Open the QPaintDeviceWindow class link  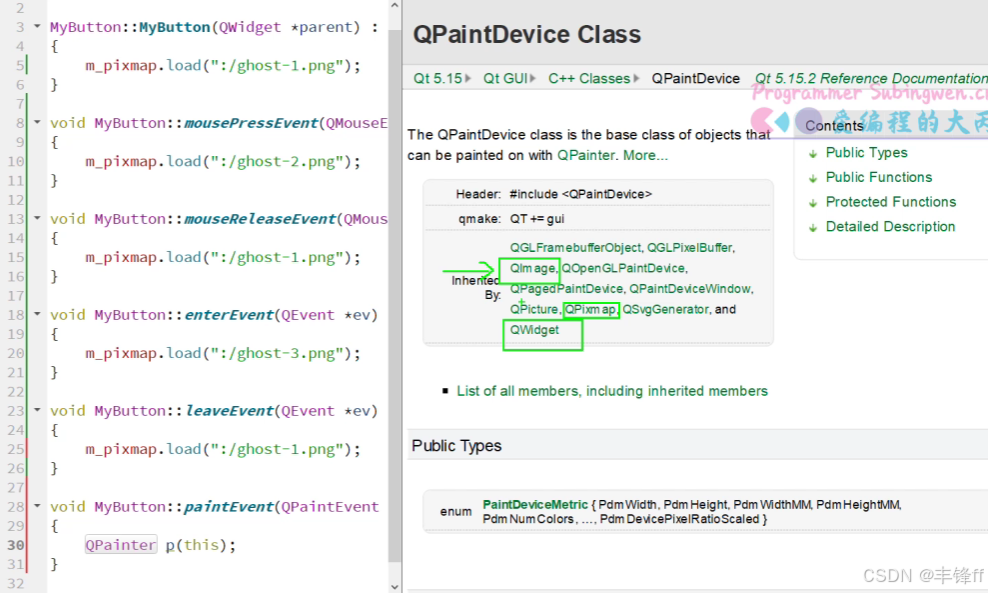point(690,289)
